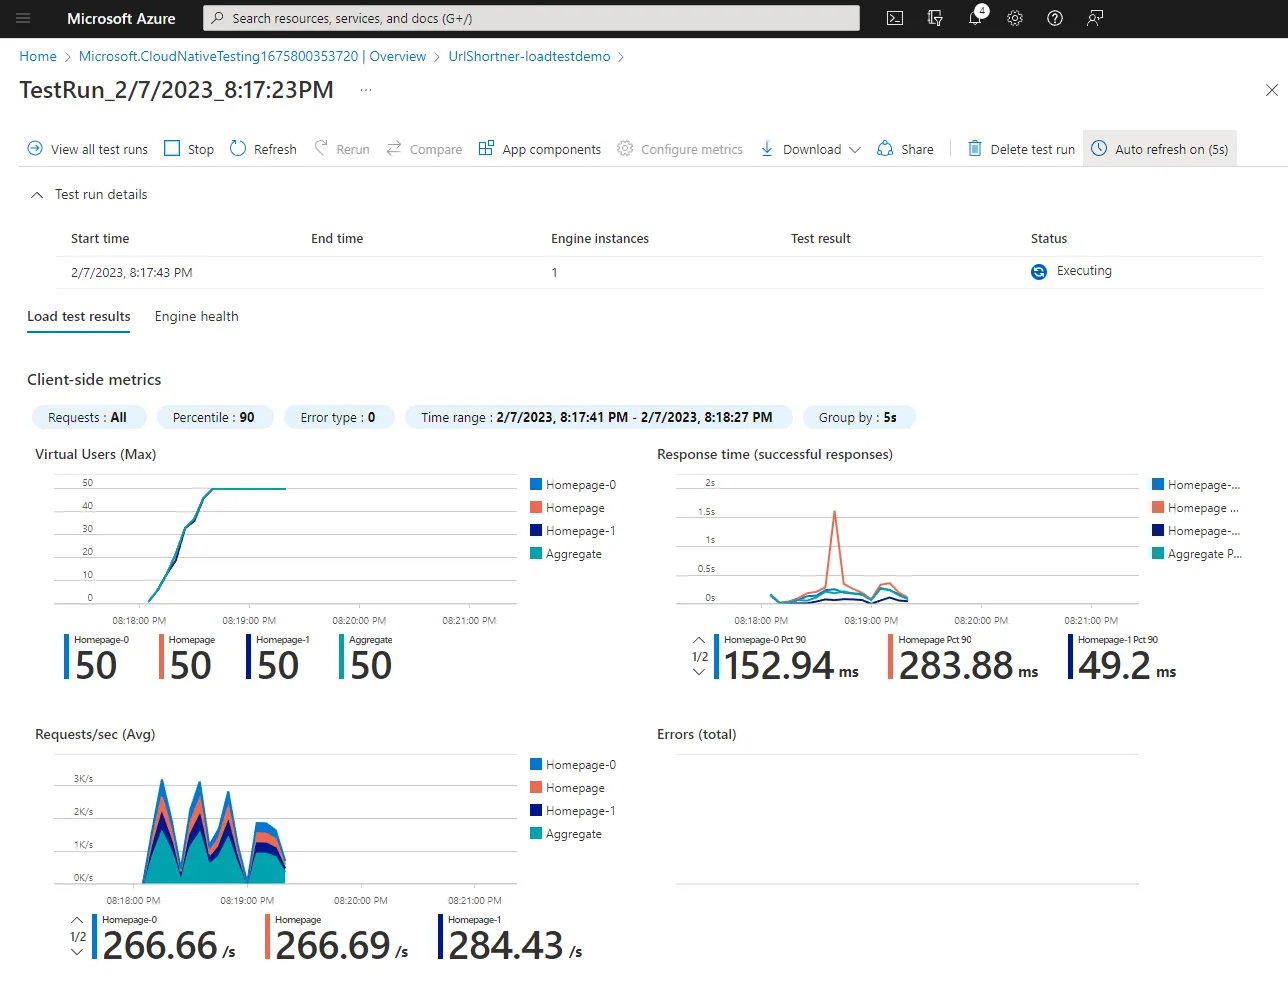This screenshot has width=1288, height=1002.
Task: Open the Download dropdown
Action: pyautogui.click(x=810, y=149)
